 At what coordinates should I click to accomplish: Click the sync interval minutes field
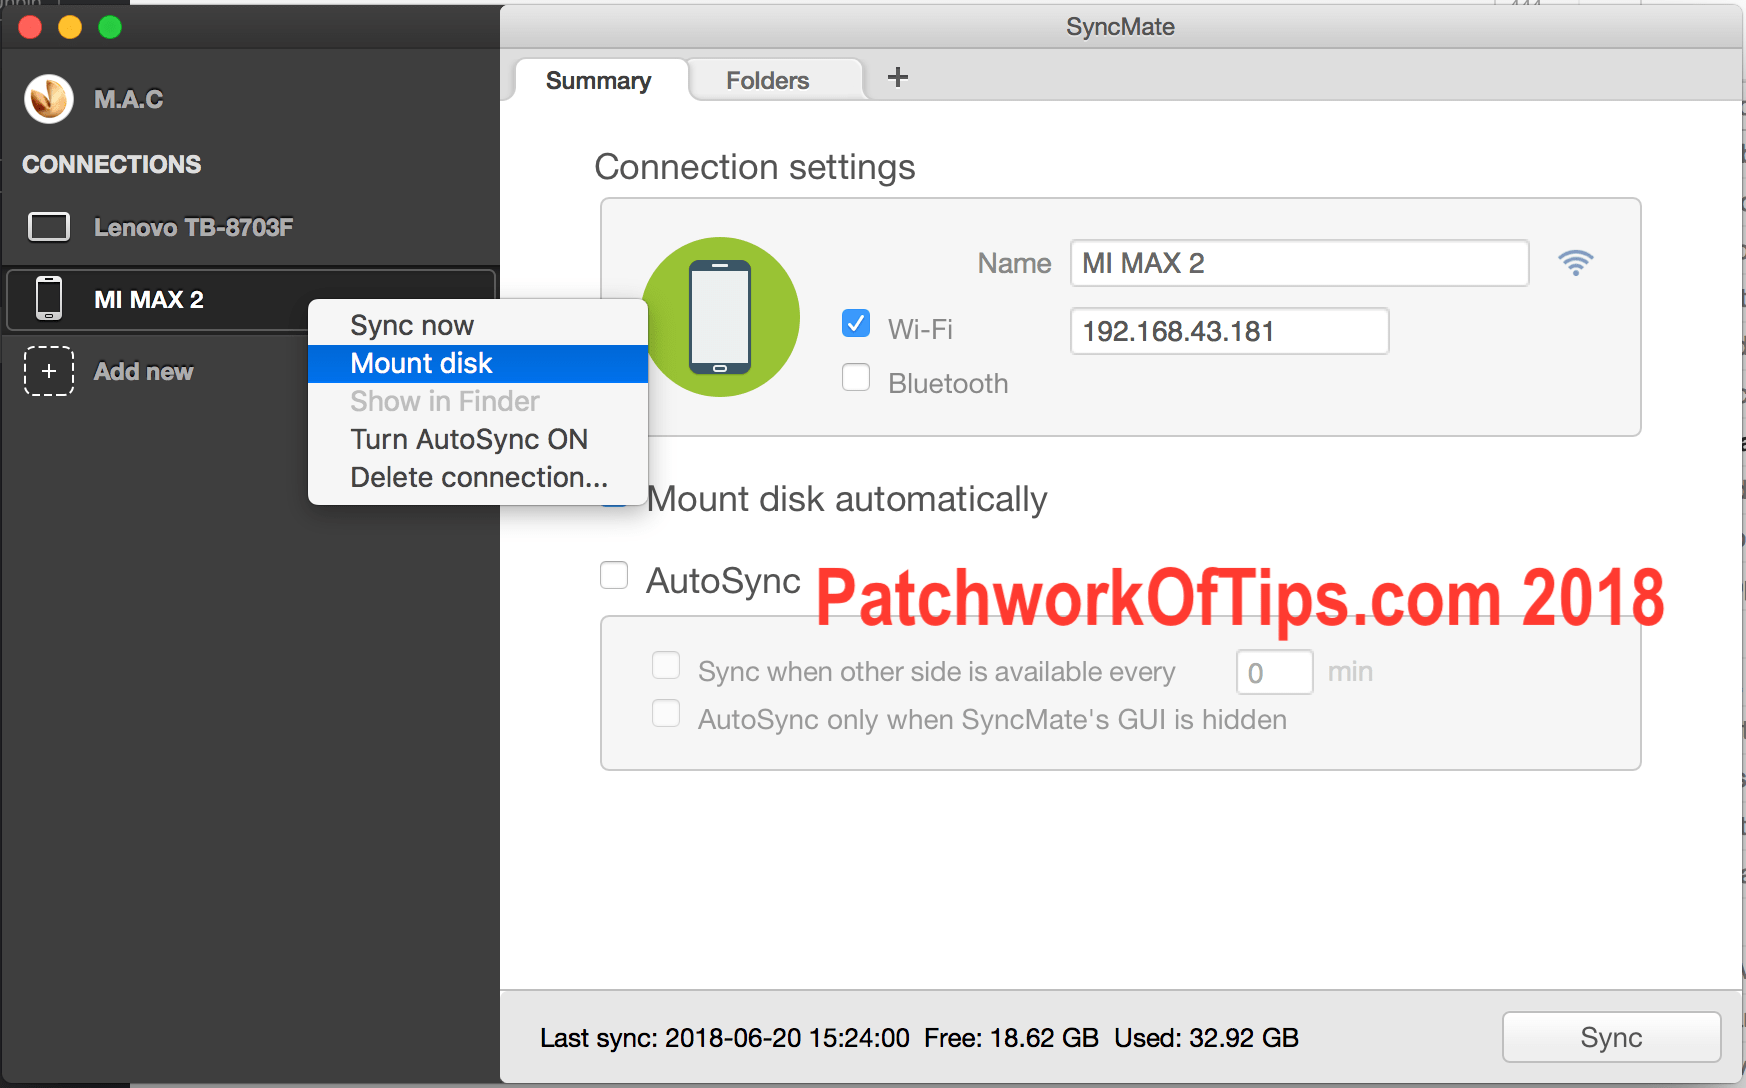(1274, 672)
